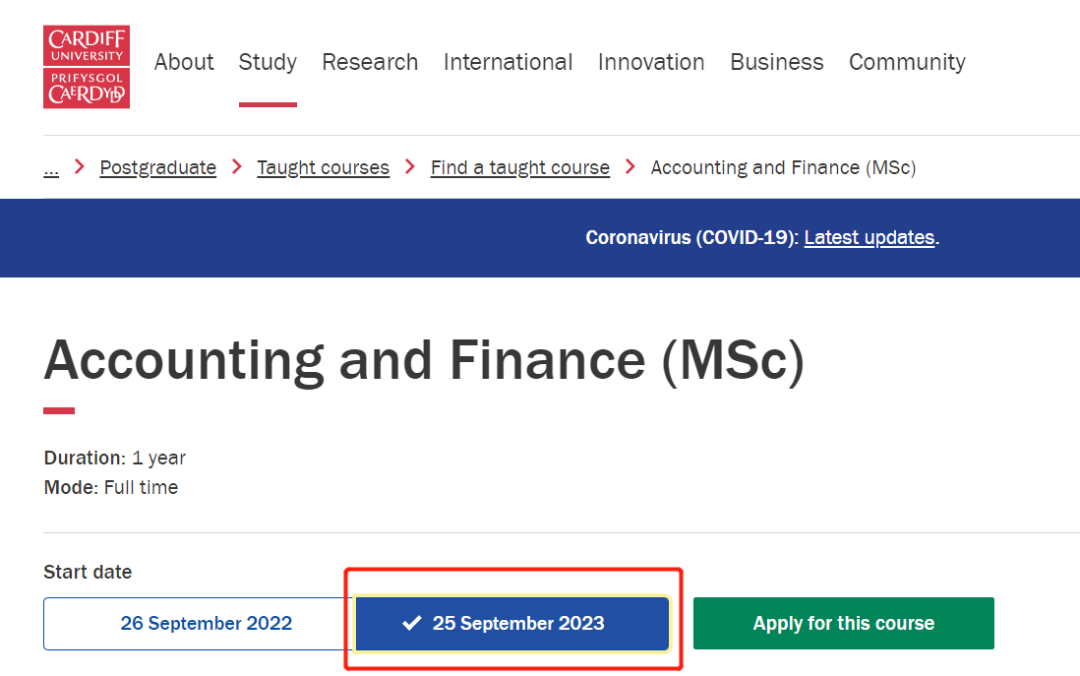
Task: Open the Study menu
Action: (267, 62)
